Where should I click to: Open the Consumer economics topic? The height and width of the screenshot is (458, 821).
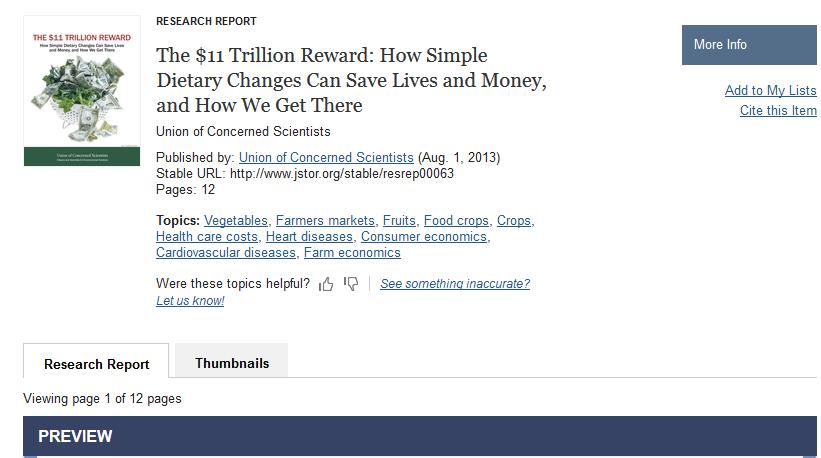pyautogui.click(x=424, y=237)
